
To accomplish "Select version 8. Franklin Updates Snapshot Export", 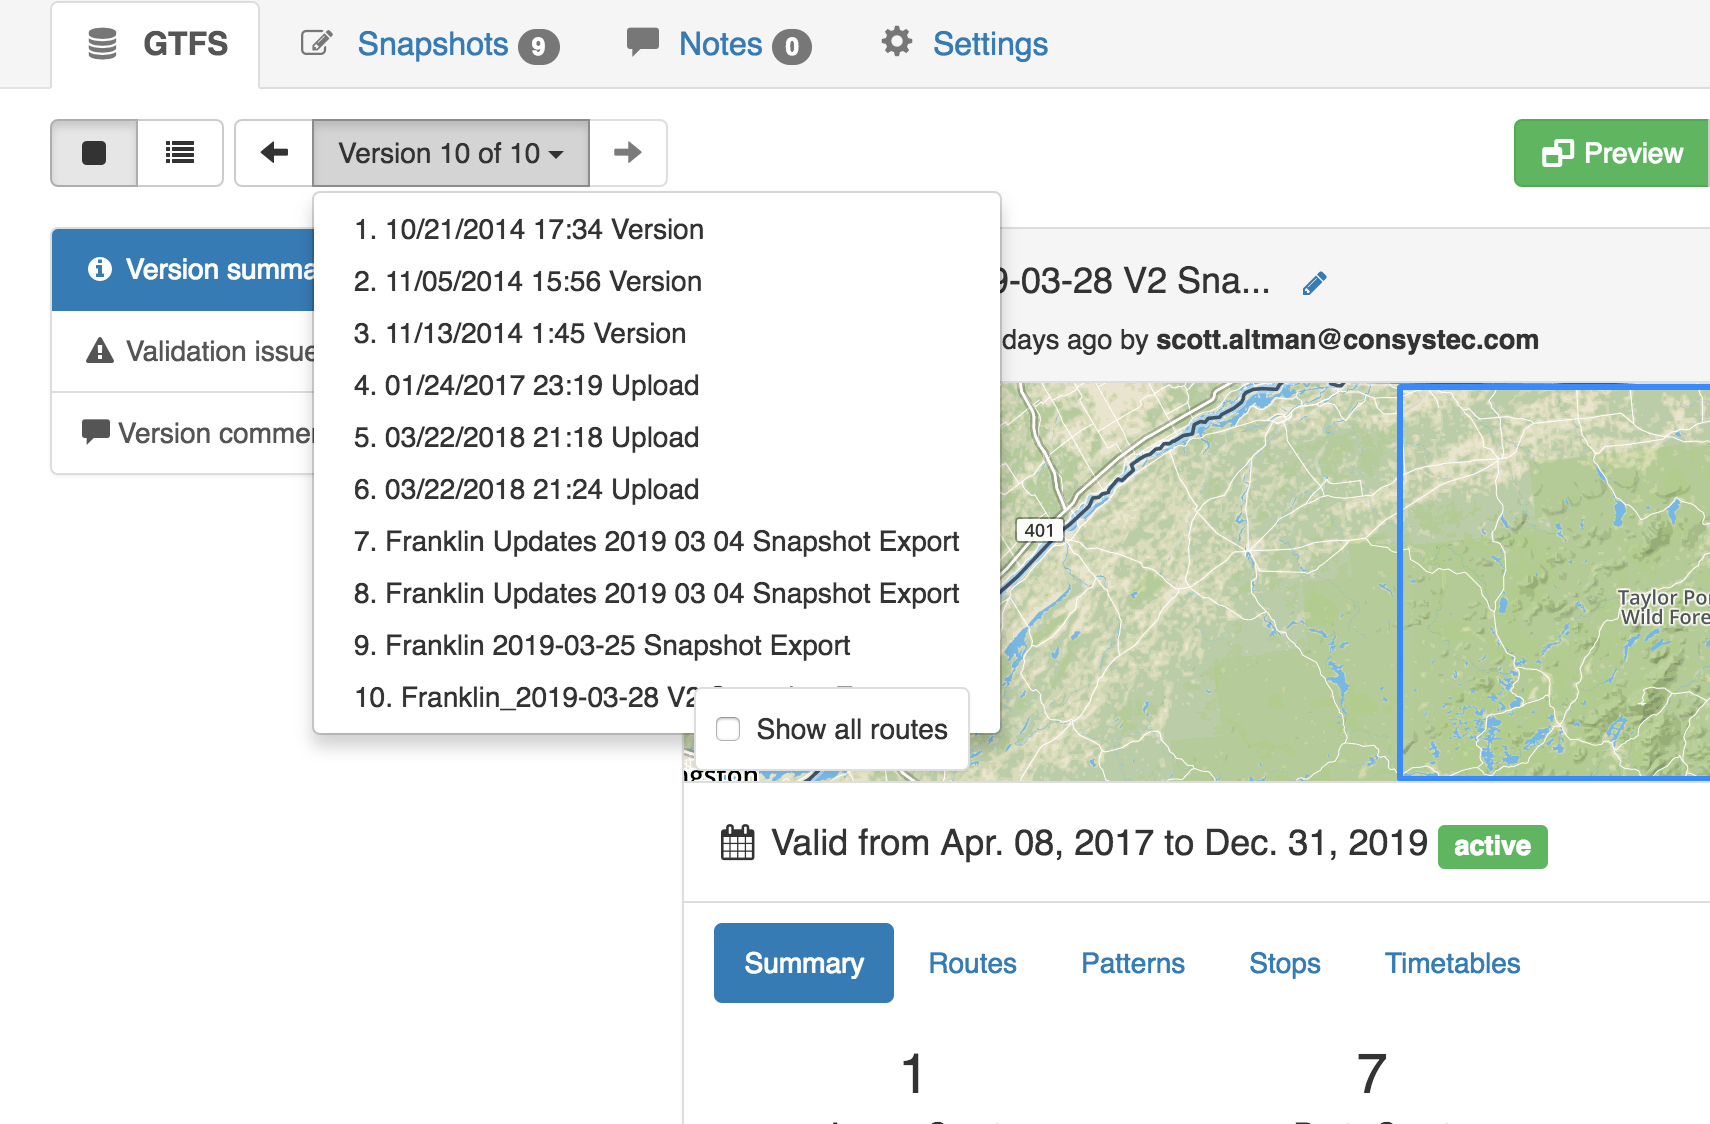I will pyautogui.click(x=656, y=594).
